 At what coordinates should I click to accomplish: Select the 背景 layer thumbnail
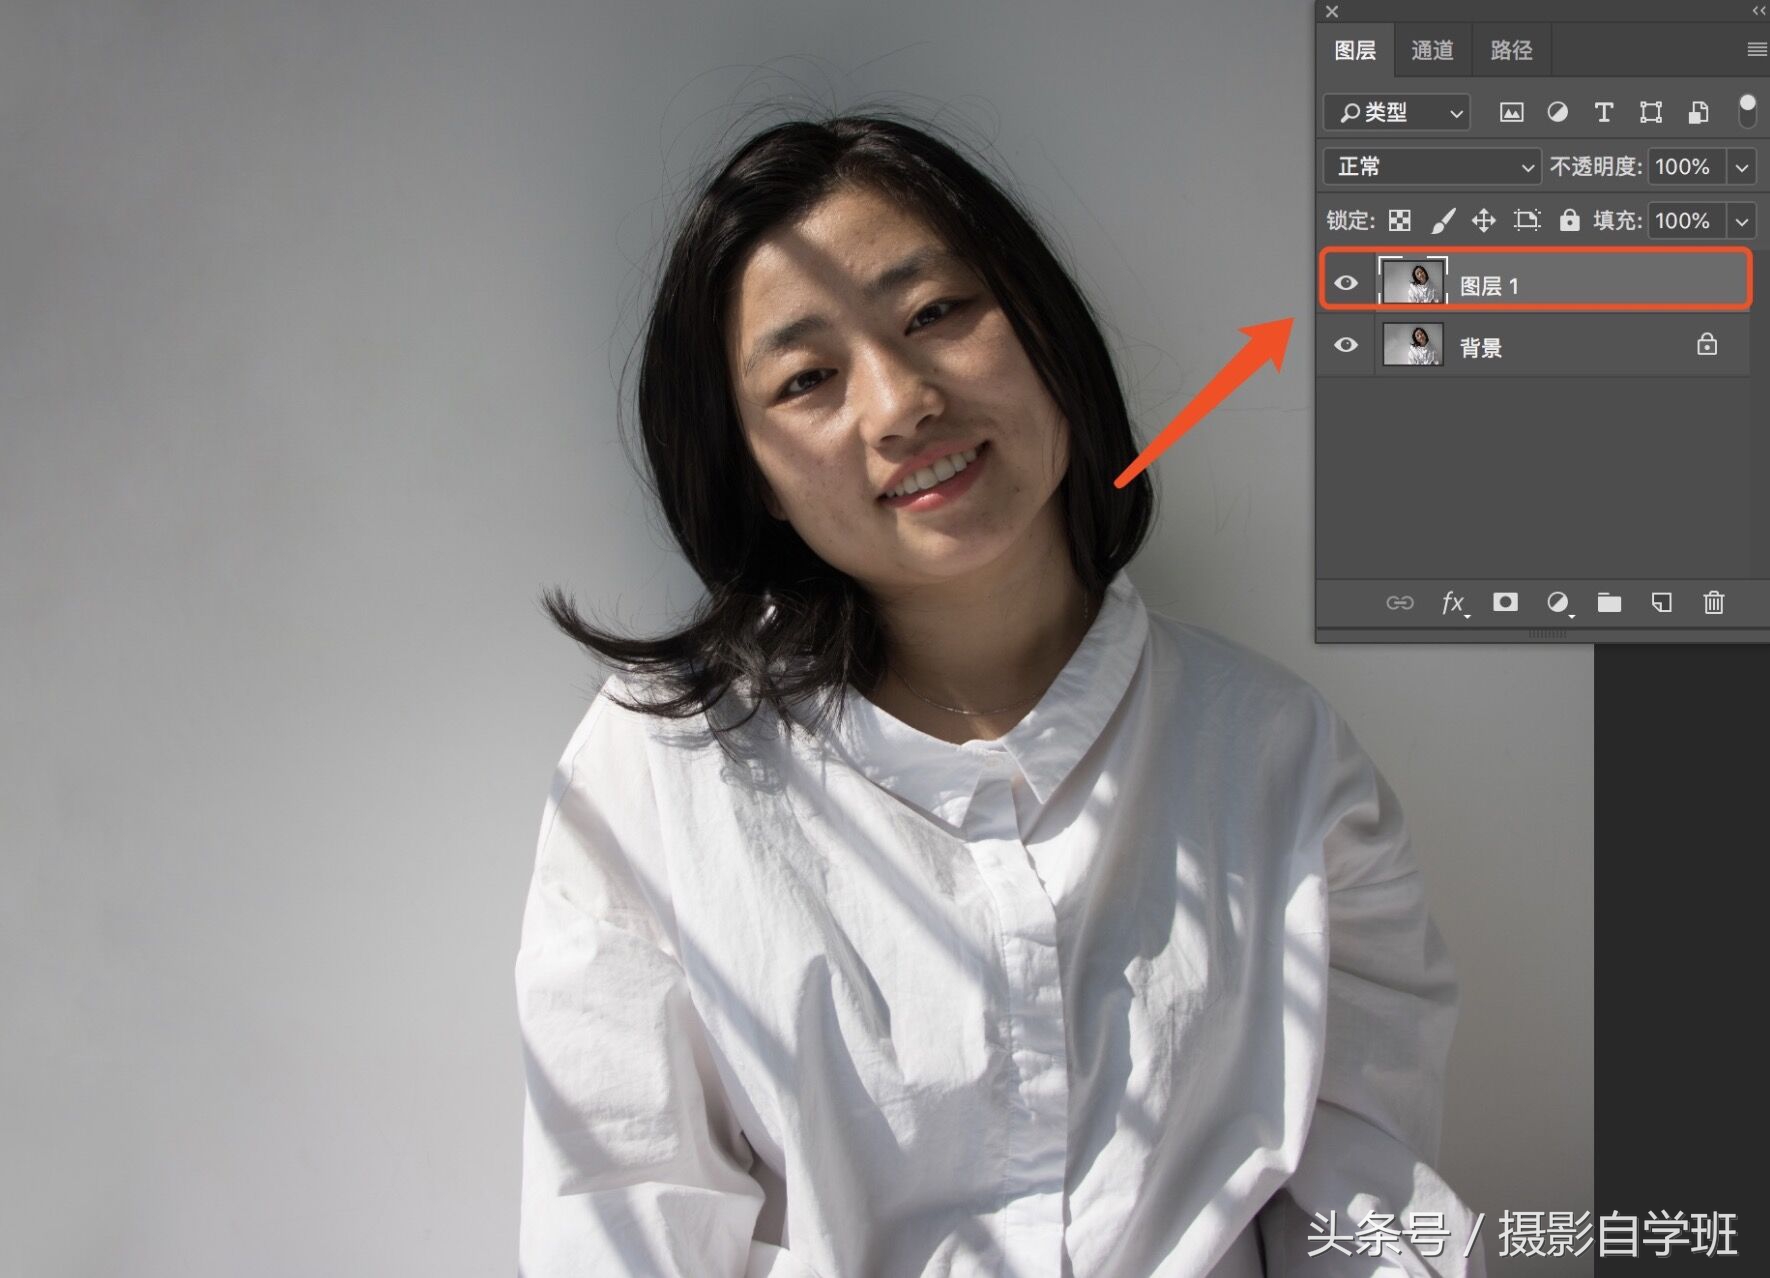coord(1412,345)
